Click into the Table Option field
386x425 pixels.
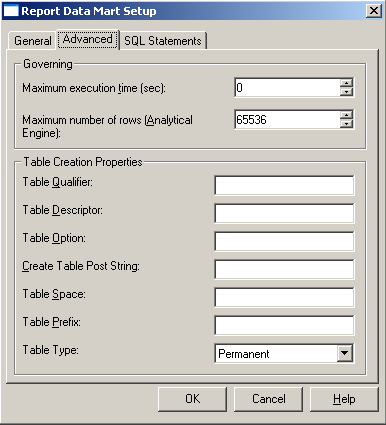point(284,241)
